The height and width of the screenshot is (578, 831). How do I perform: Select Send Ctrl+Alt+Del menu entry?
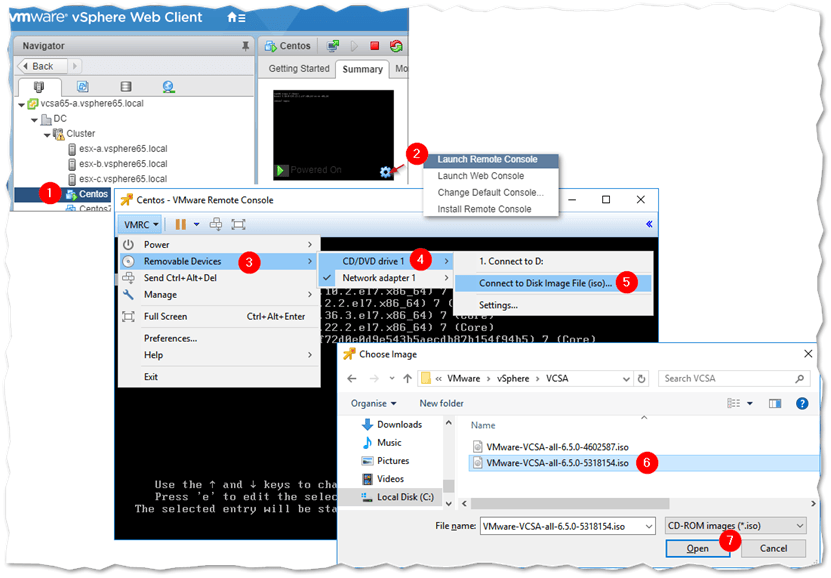click(x=219, y=278)
